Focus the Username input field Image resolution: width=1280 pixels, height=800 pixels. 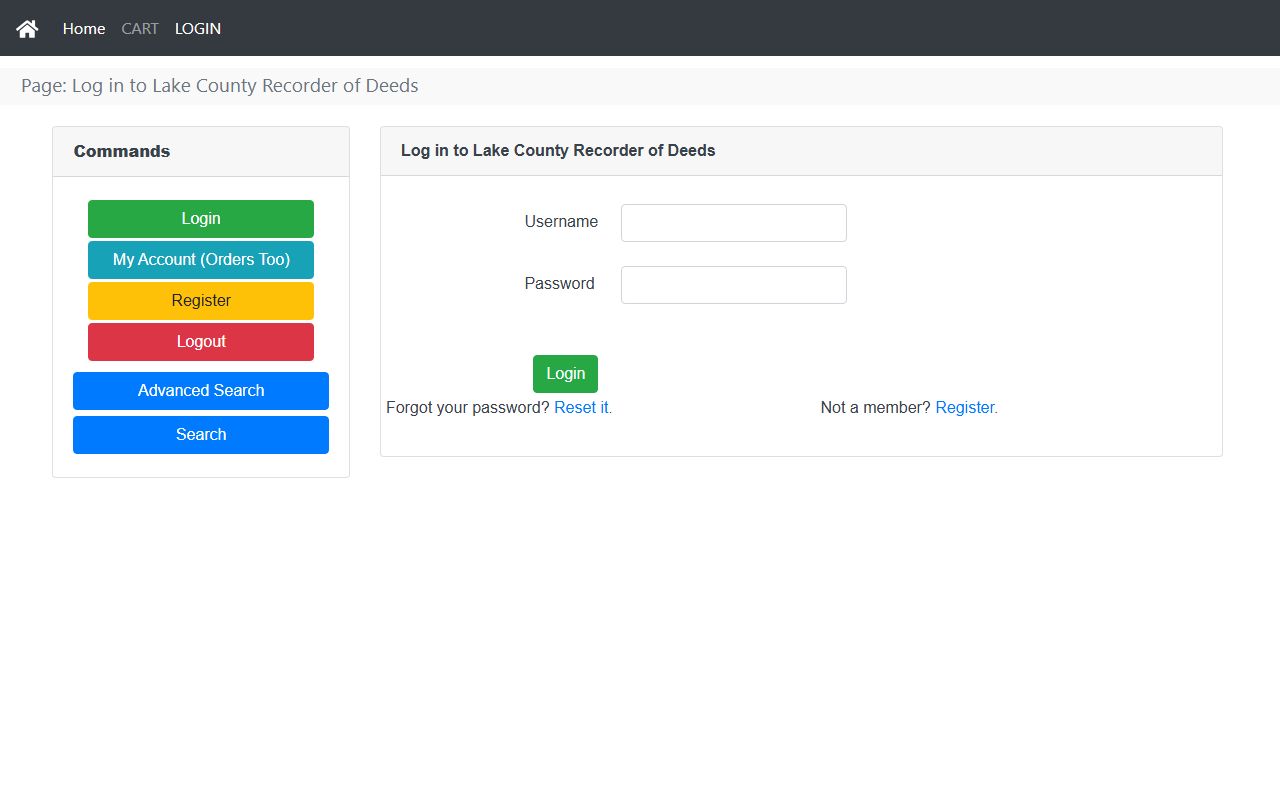coord(734,223)
